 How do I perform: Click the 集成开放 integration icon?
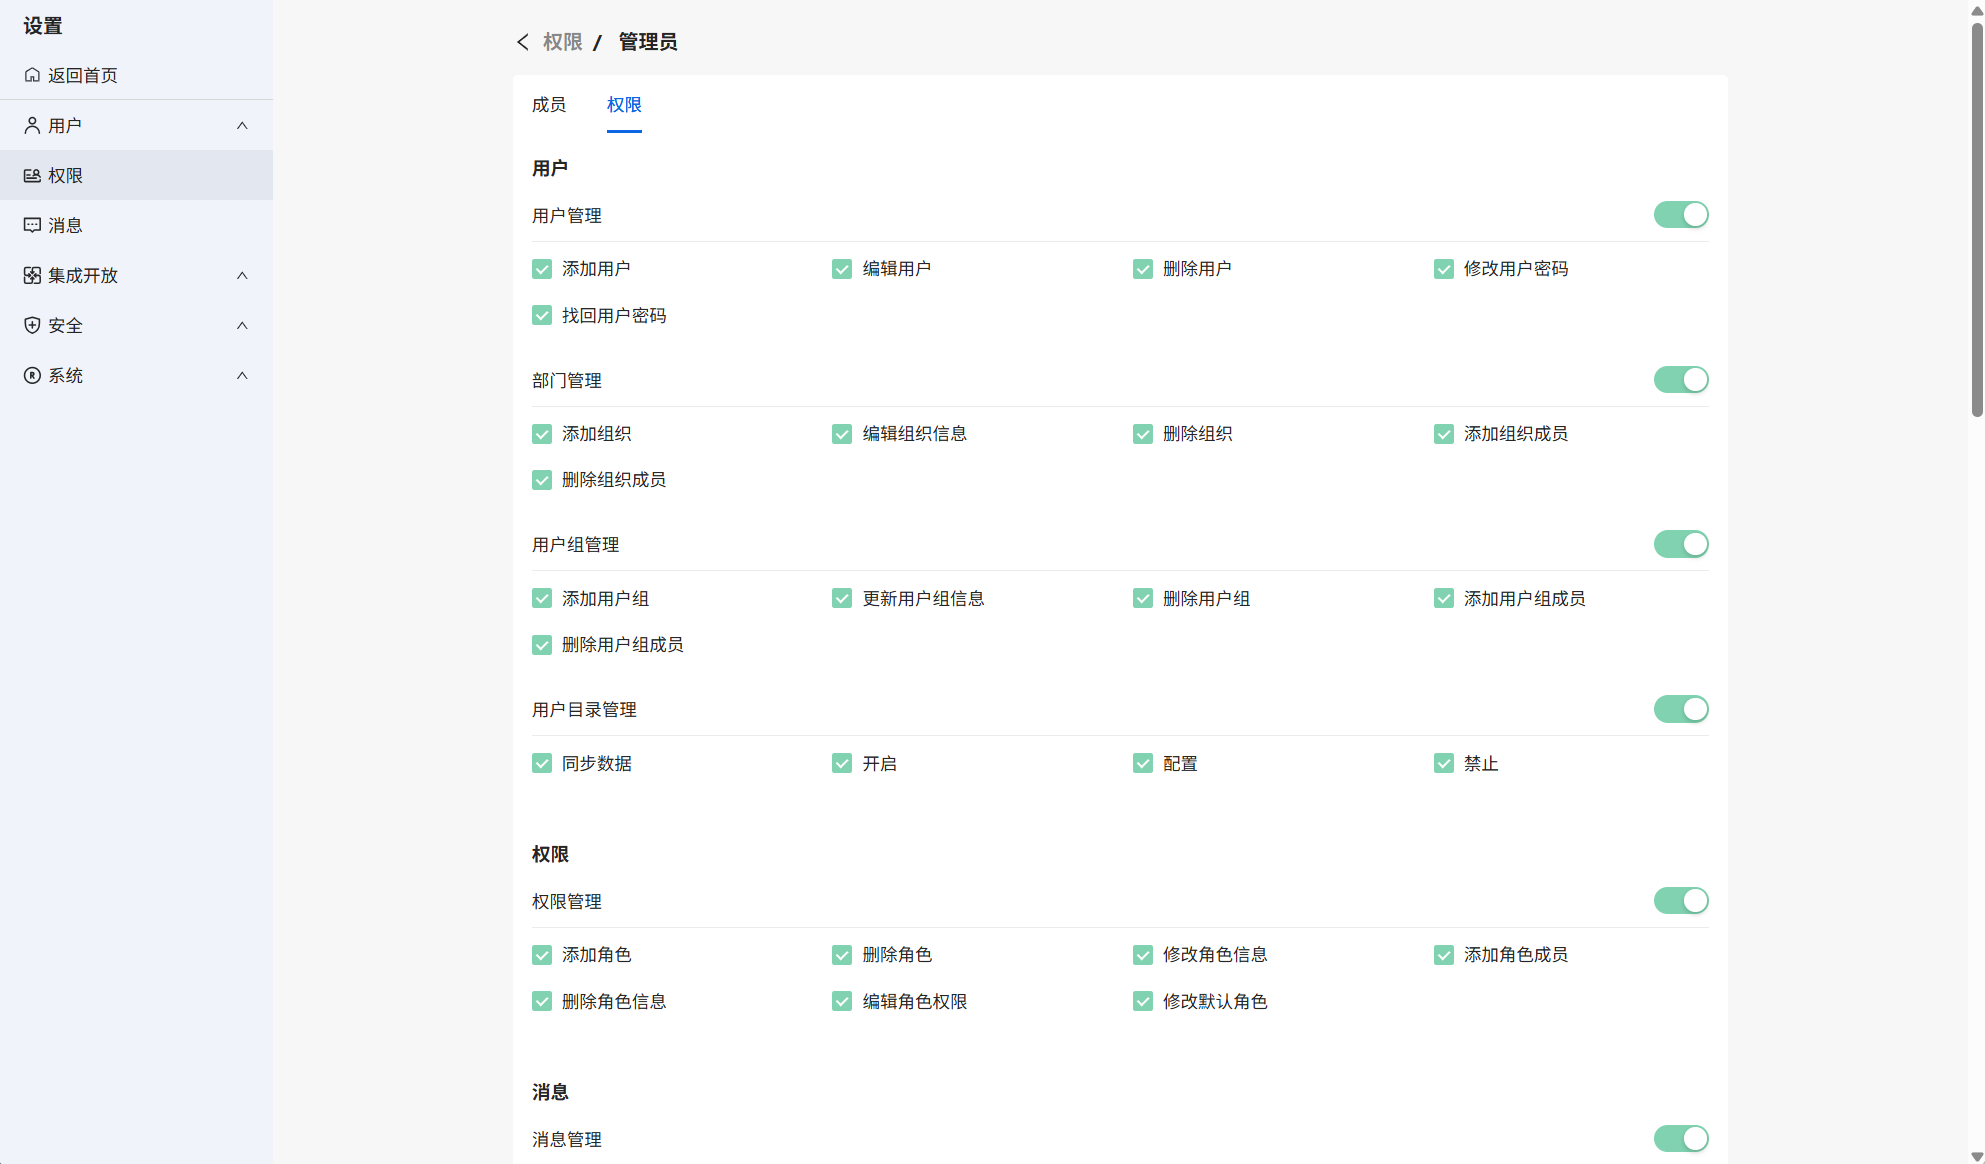coord(32,275)
